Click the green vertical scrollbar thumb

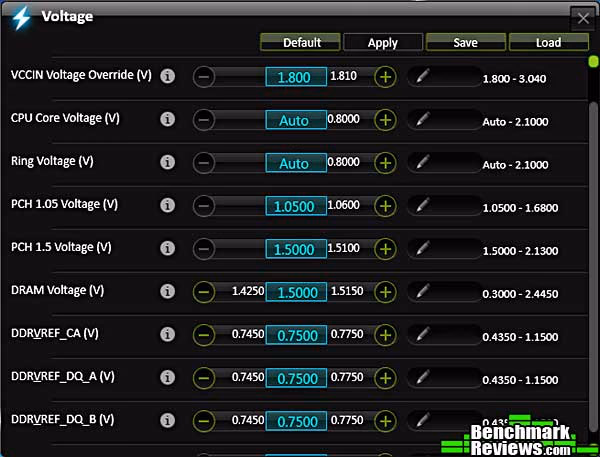click(x=593, y=61)
